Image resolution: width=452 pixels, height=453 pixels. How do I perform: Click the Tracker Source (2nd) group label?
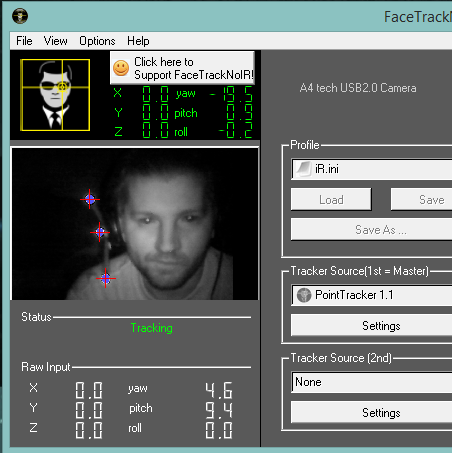[341, 358]
